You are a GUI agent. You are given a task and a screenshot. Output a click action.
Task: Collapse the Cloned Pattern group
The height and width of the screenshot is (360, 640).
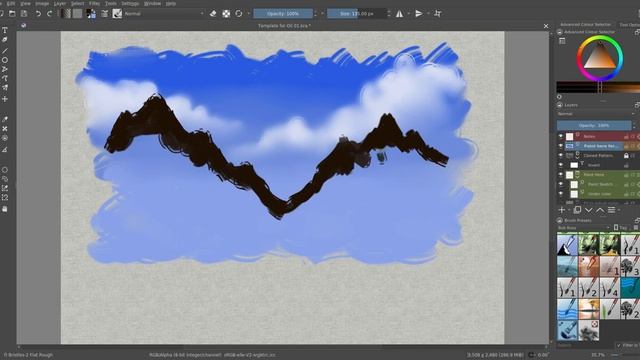pyautogui.click(x=578, y=157)
